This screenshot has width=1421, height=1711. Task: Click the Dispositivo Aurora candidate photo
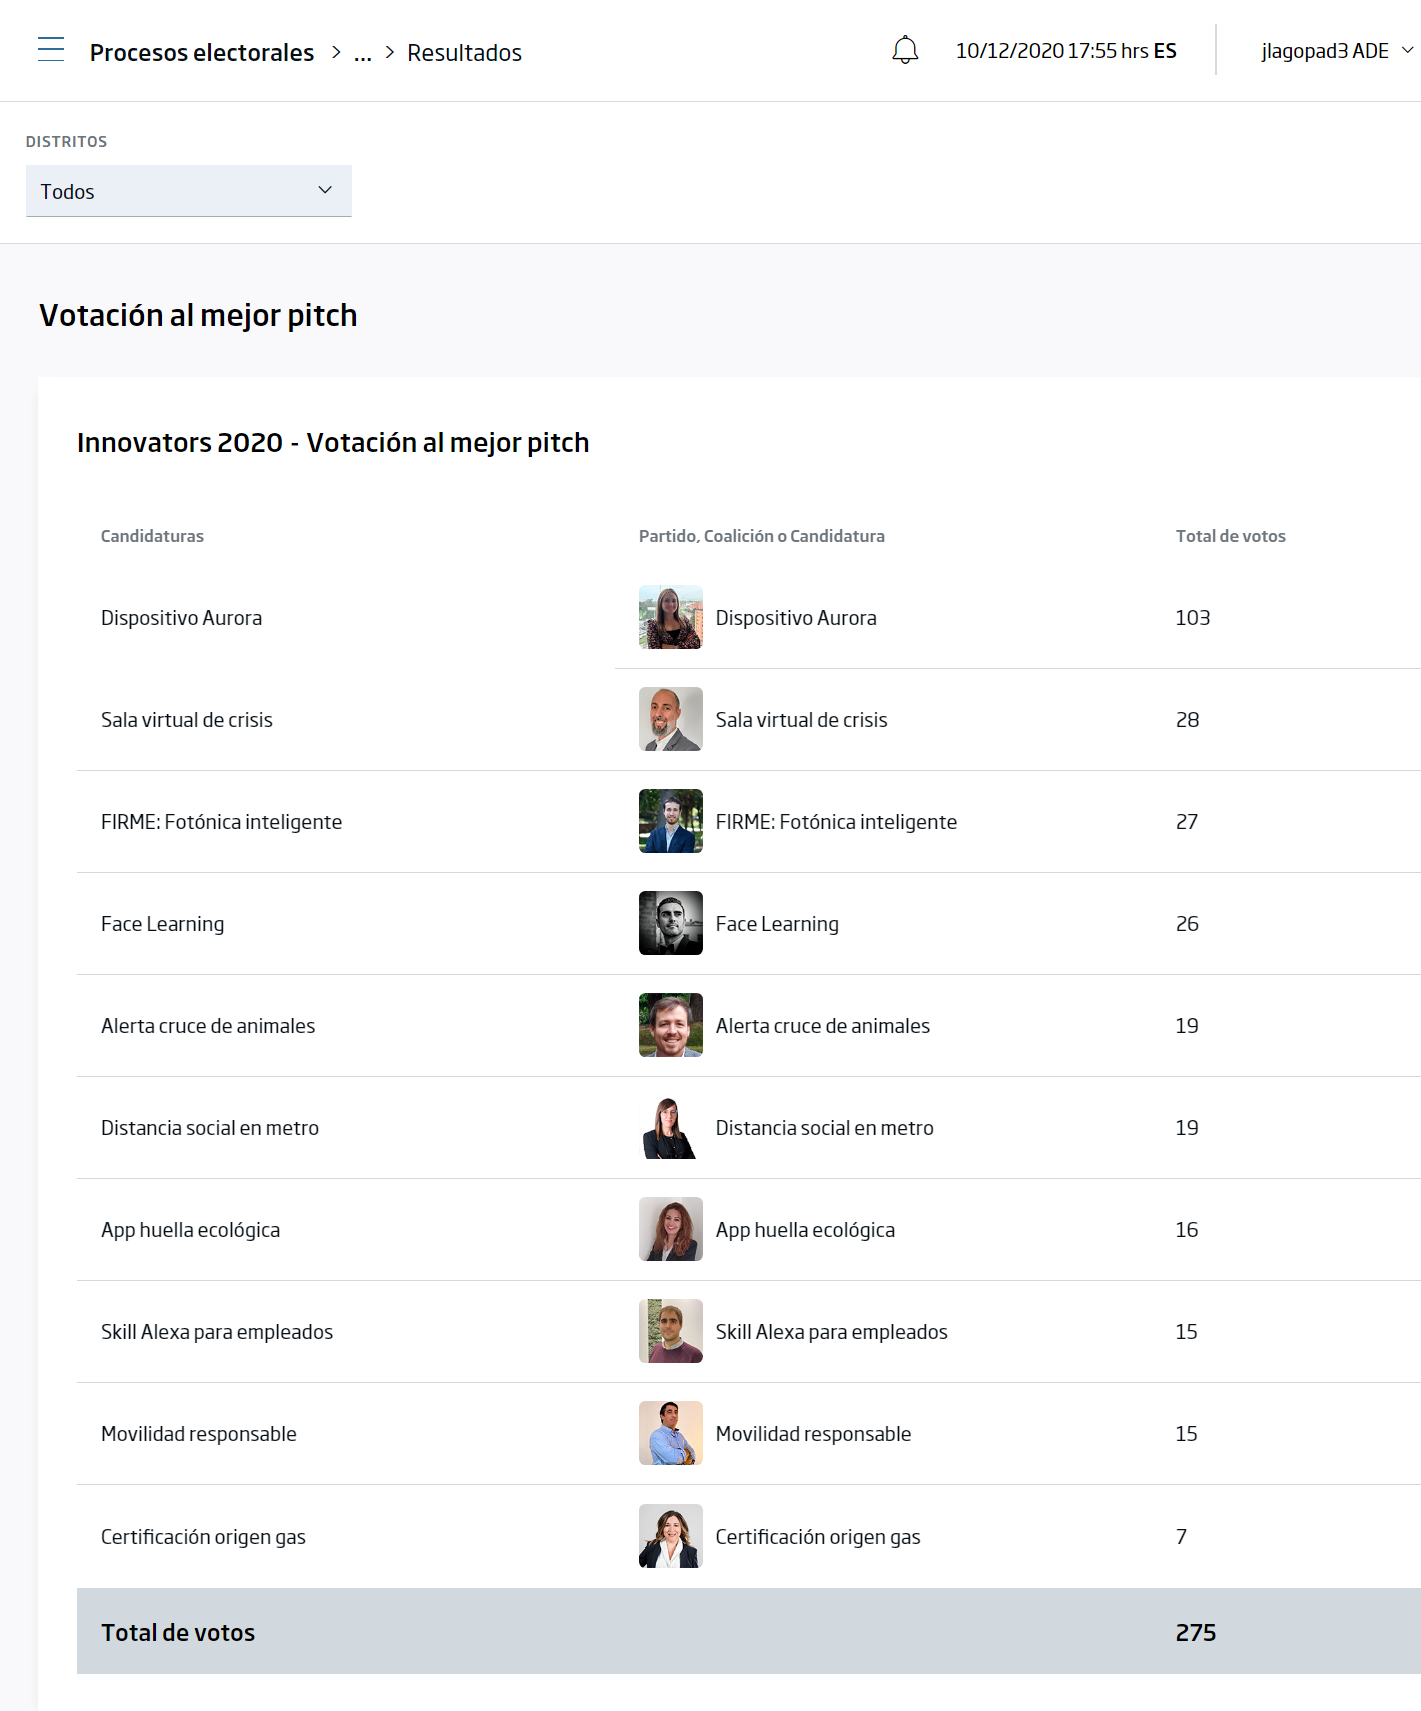tap(671, 617)
